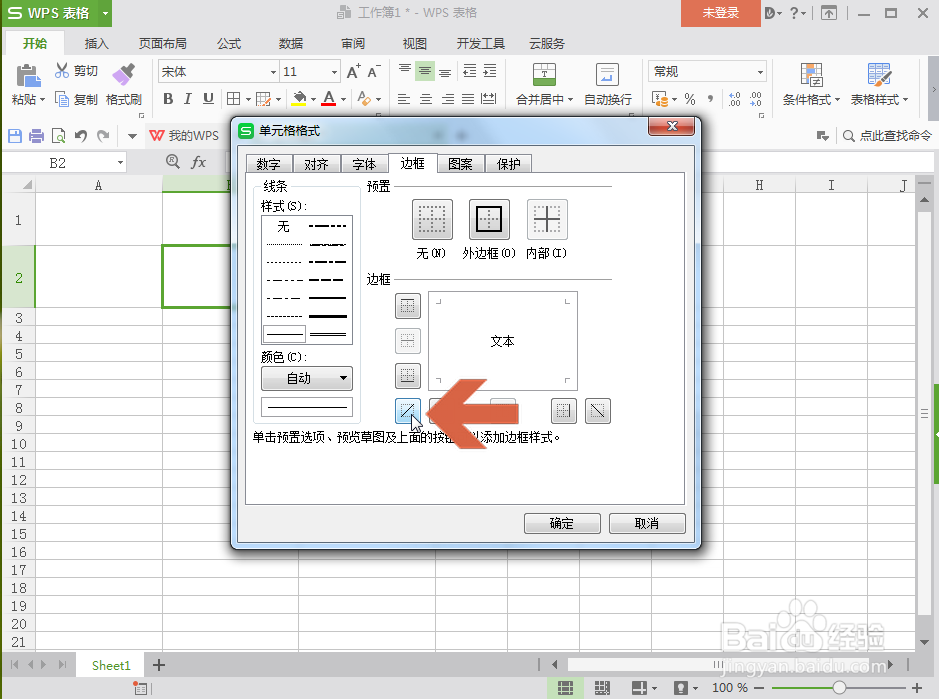Viewport: 939px width, 699px height.
Task: Activate the Format Painter brush
Action: [124, 75]
